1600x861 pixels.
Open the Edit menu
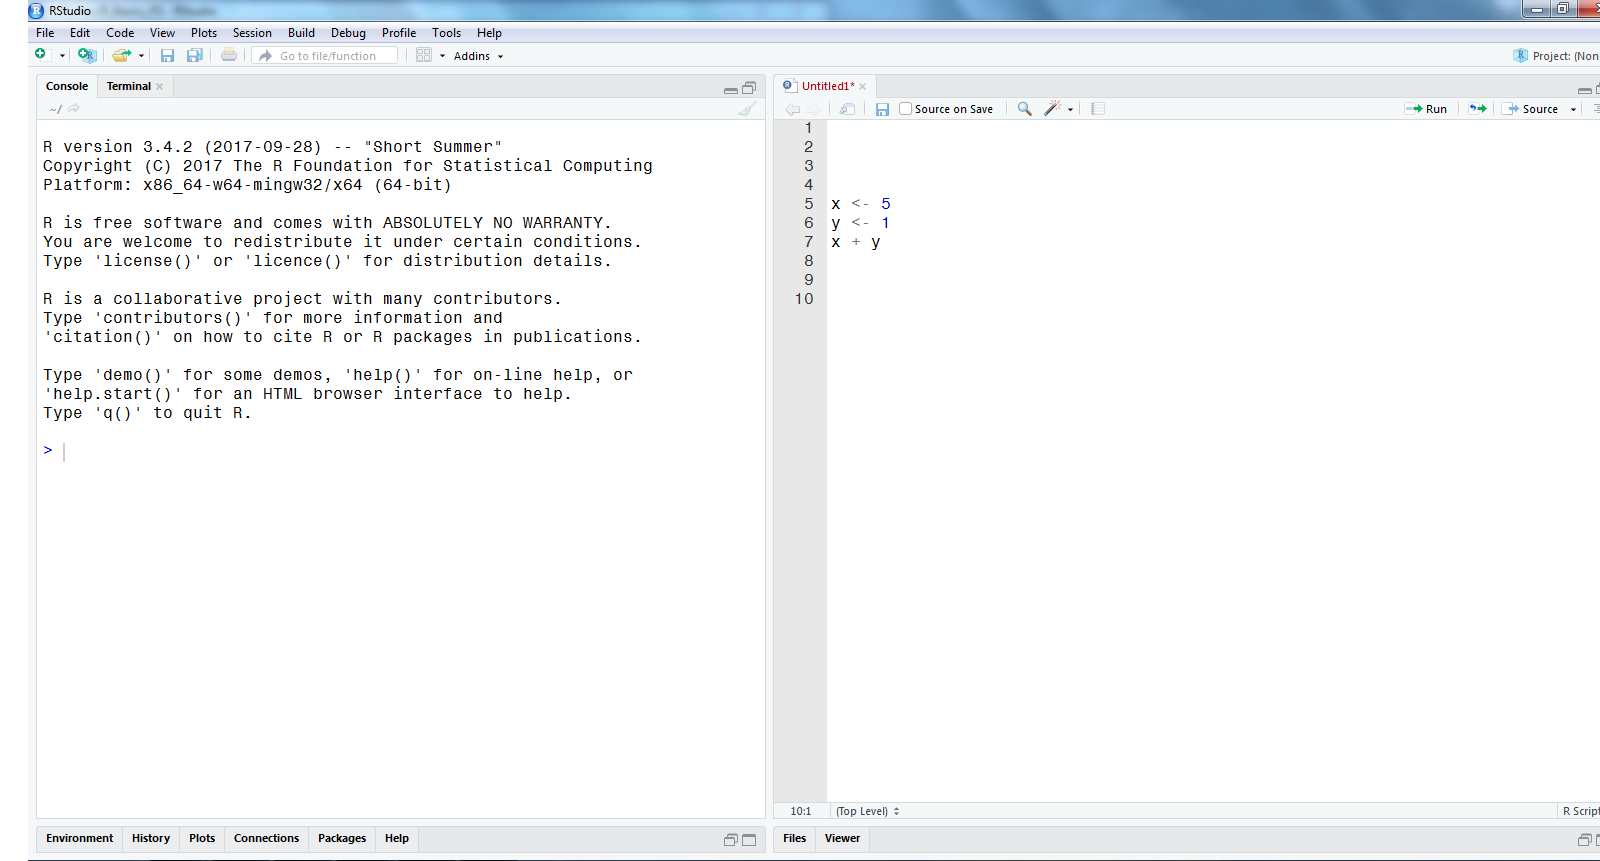[80, 33]
